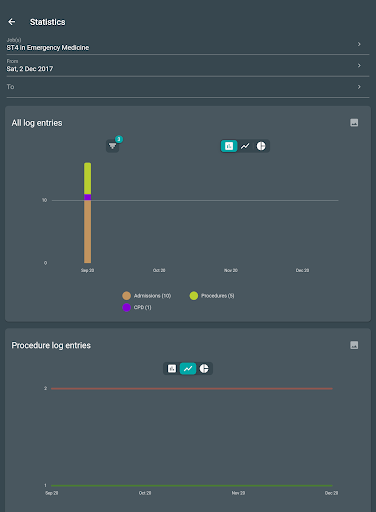The width and height of the screenshot is (376, 512).
Task: Select bar chart view for Procedure log entries
Action: (172, 368)
